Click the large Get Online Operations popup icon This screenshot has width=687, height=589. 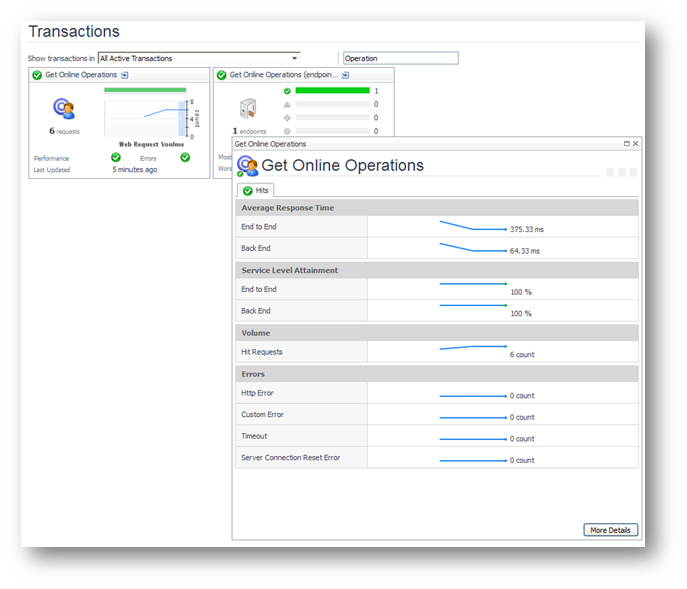pyautogui.click(x=247, y=166)
